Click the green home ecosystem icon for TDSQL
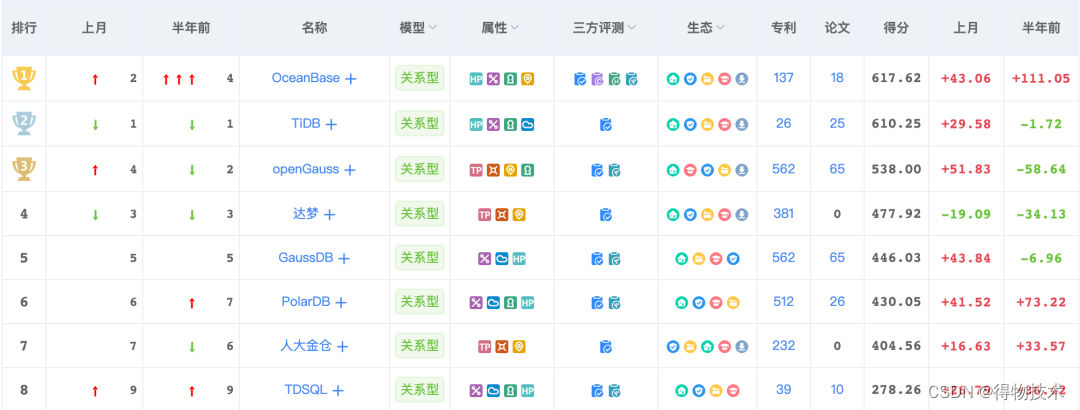Image resolution: width=1080 pixels, height=410 pixels. [x=681, y=390]
